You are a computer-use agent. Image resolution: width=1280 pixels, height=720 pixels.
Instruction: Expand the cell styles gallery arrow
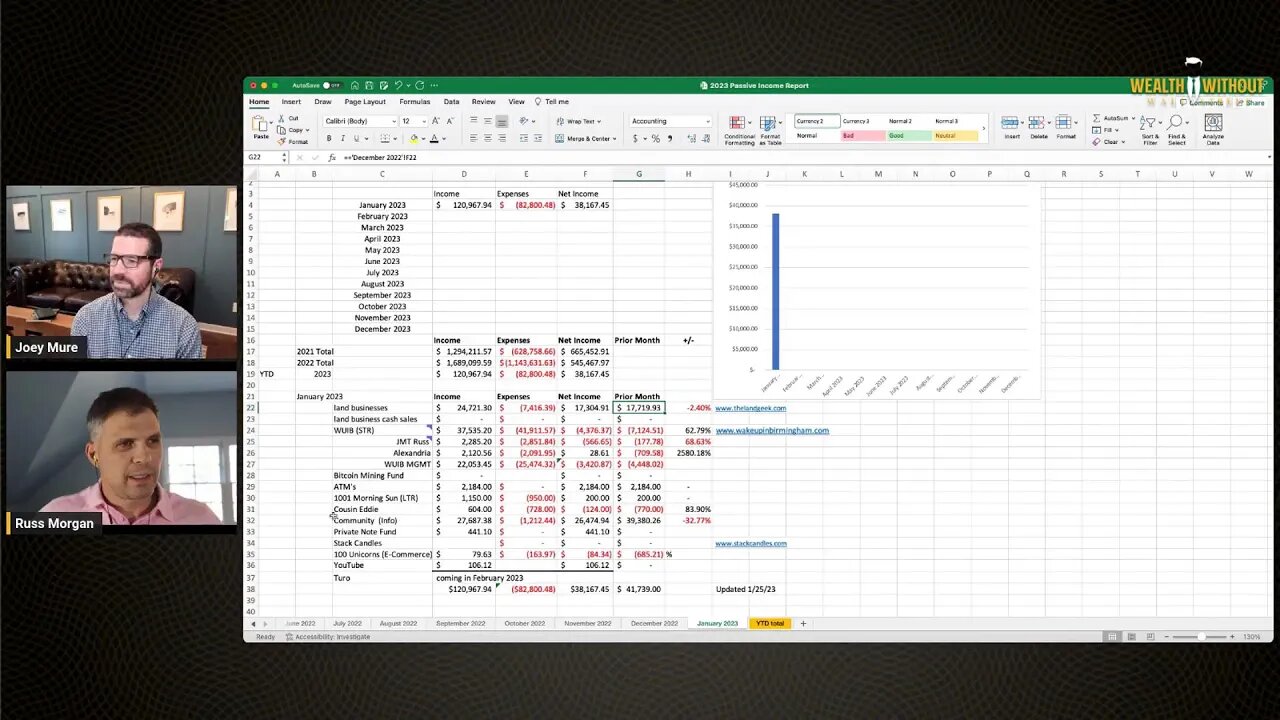tap(983, 128)
